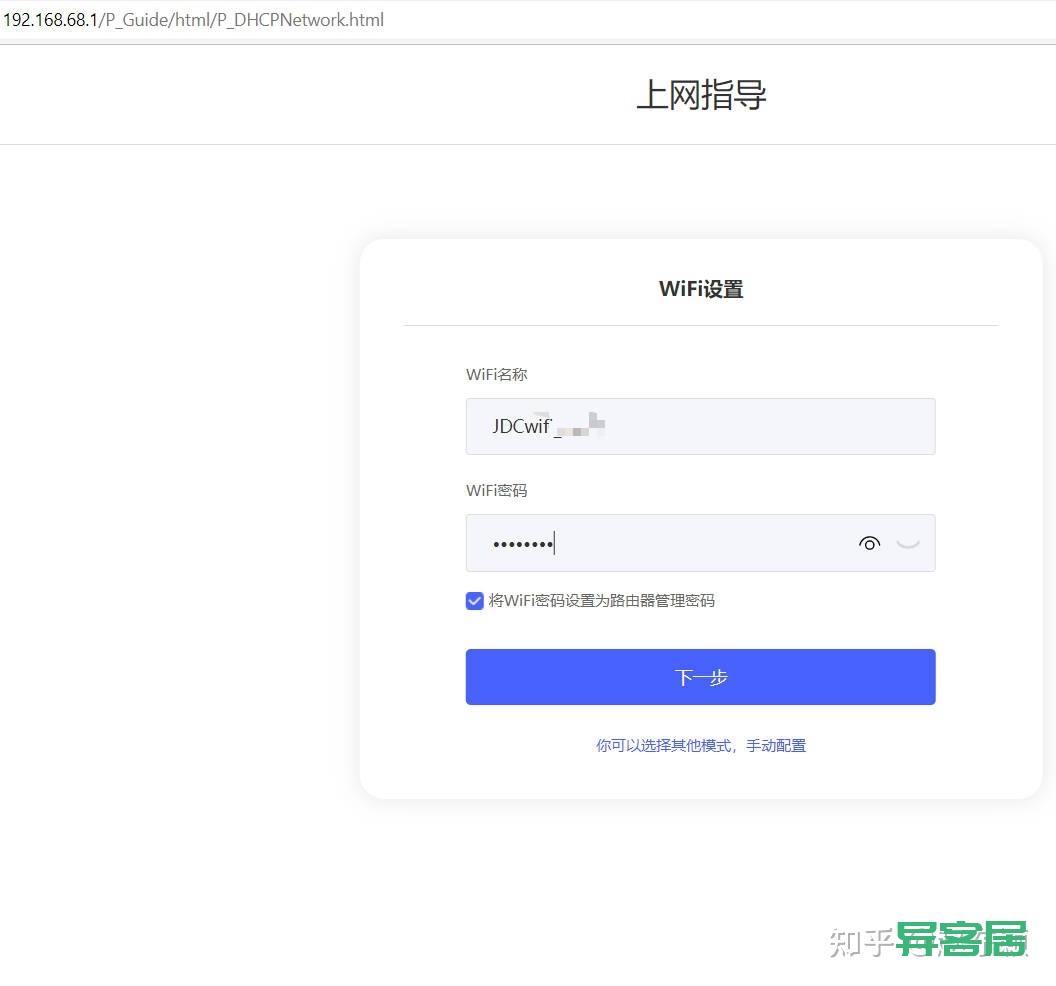Click the 你可以选择其他模式 portion of the link

[663, 746]
